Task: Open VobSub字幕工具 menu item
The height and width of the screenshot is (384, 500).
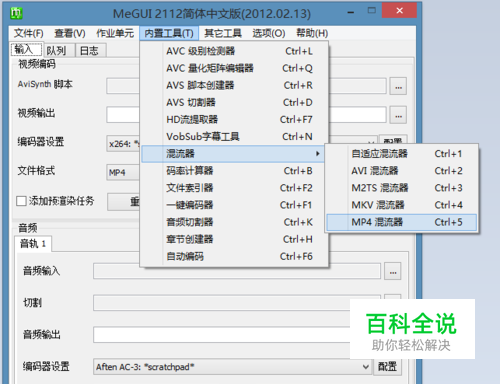Action: click(234, 137)
